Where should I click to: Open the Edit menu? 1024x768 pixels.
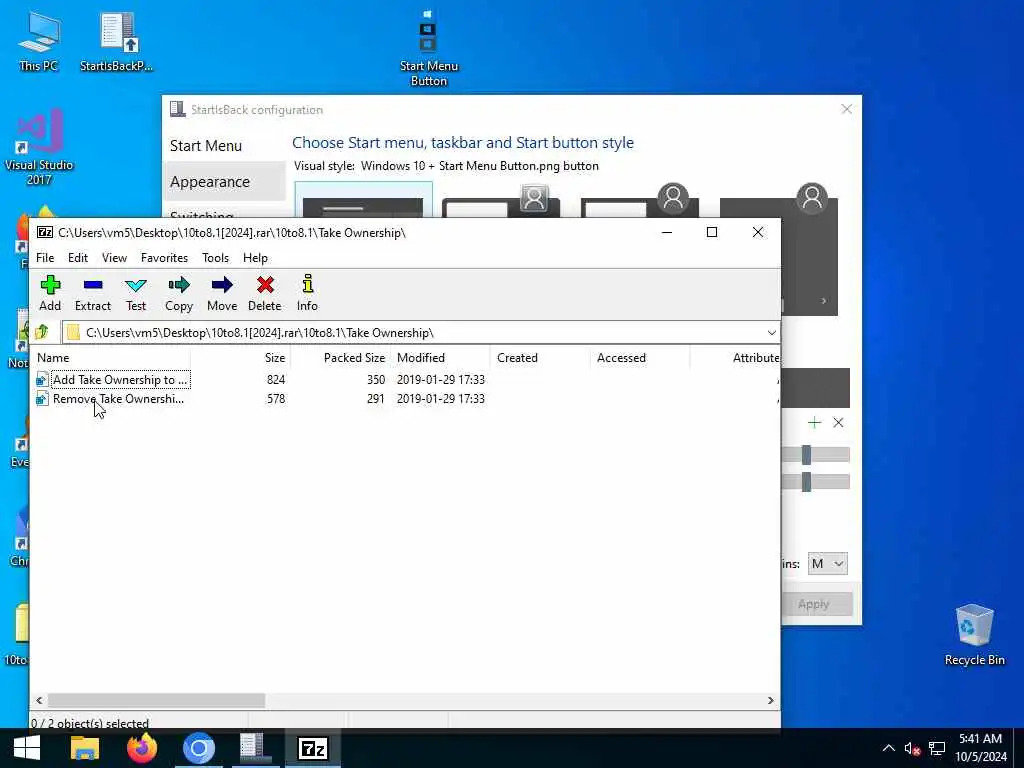(x=78, y=258)
